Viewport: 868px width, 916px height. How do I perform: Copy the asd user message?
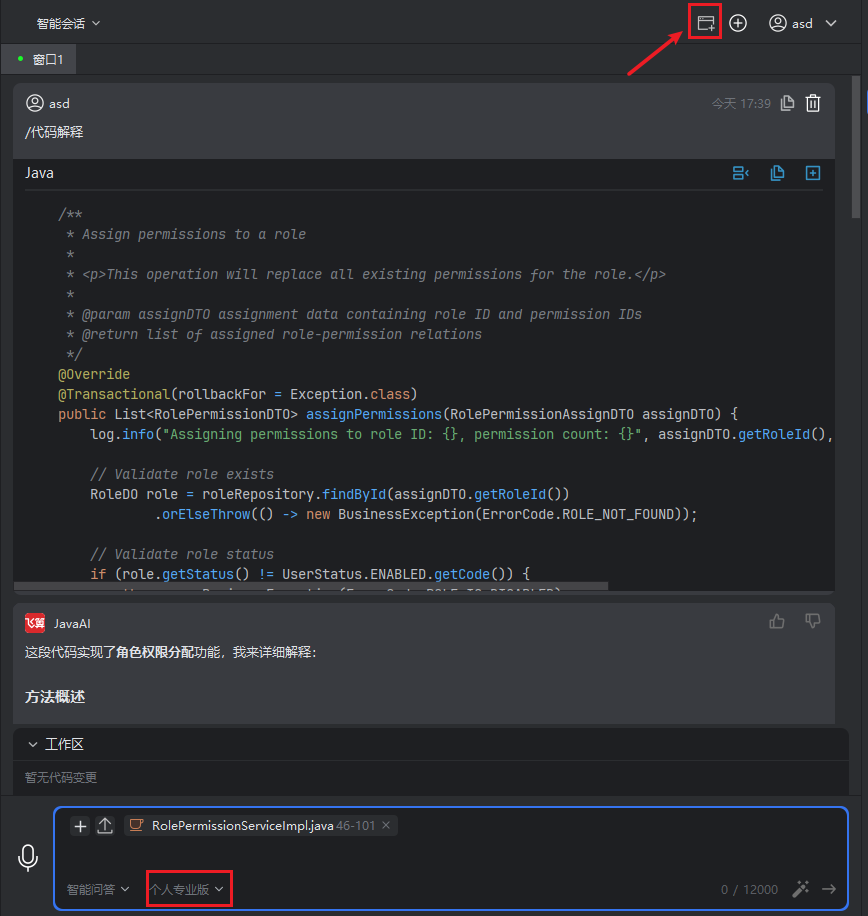pyautogui.click(x=787, y=103)
